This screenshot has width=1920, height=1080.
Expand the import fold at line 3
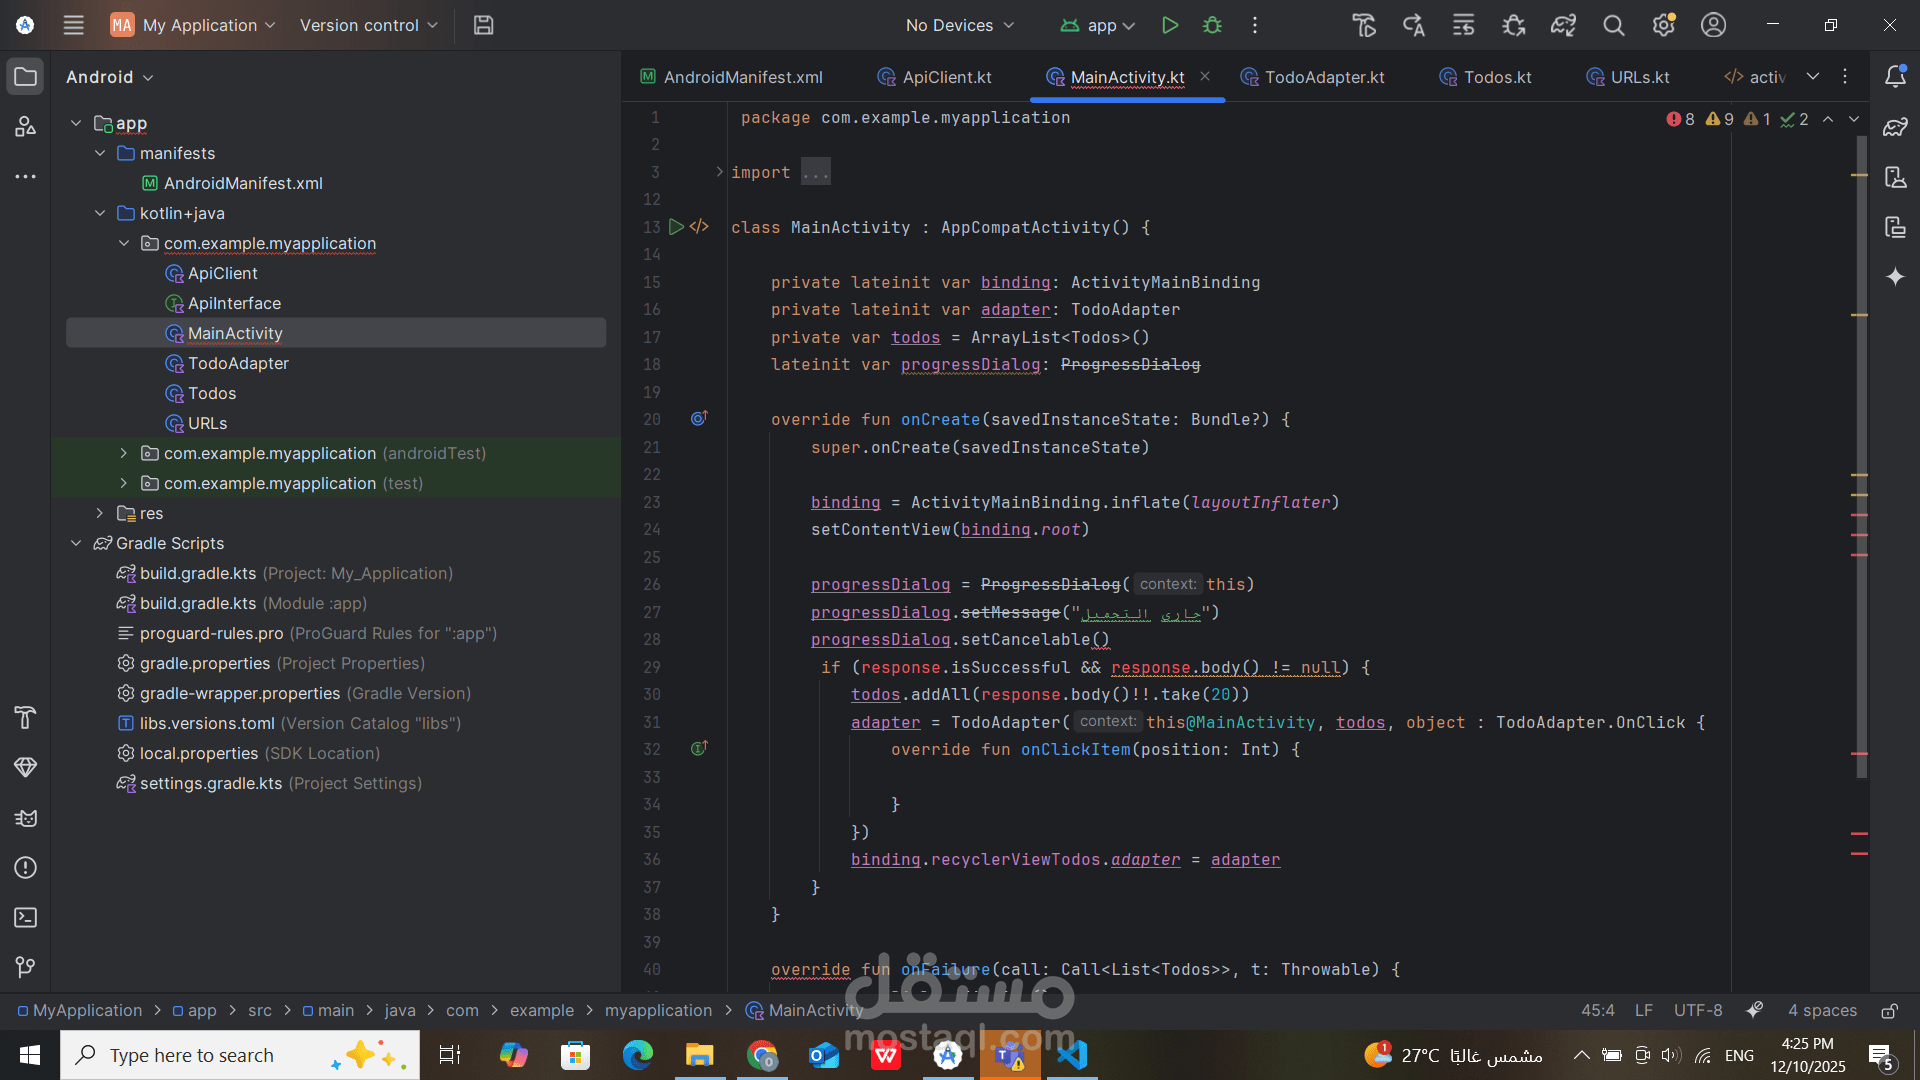(719, 172)
